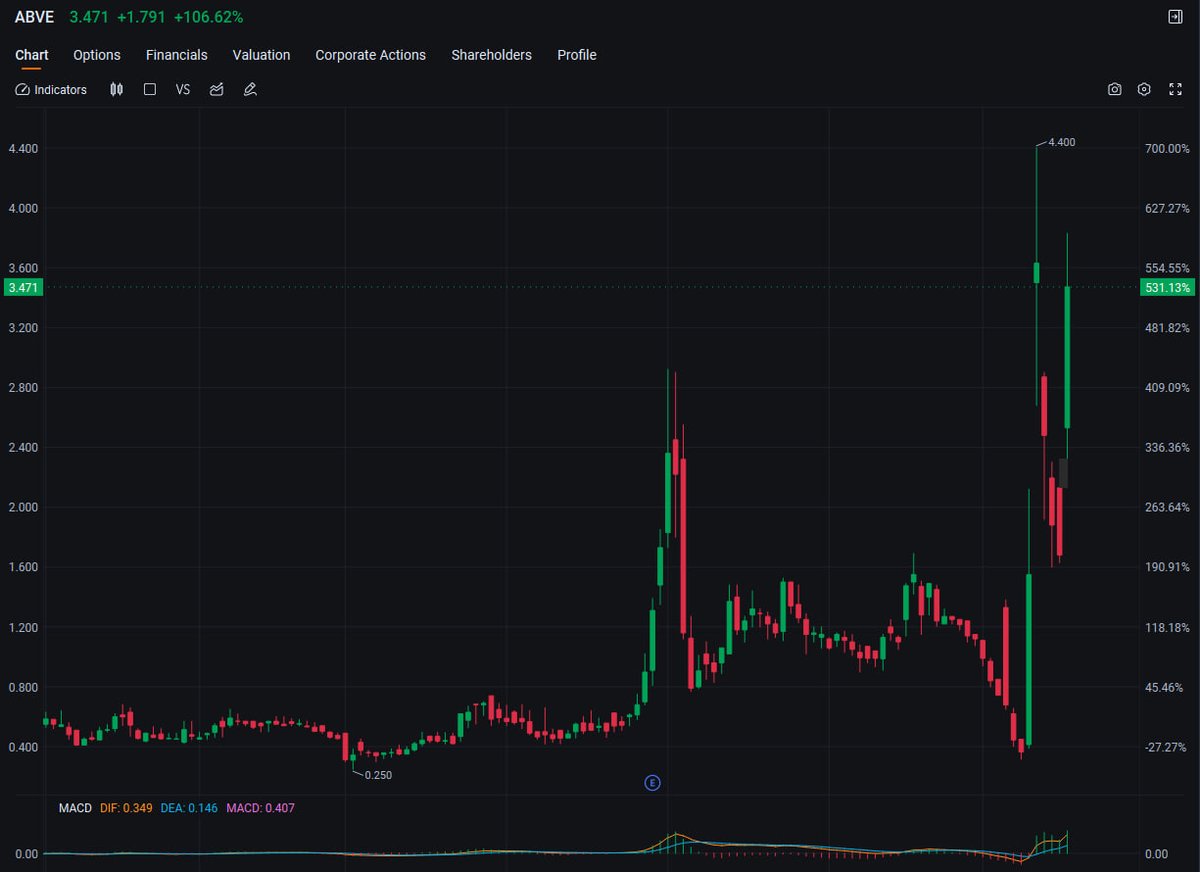Click the 409.09% axis label
1200x872 pixels.
[x=1167, y=388]
